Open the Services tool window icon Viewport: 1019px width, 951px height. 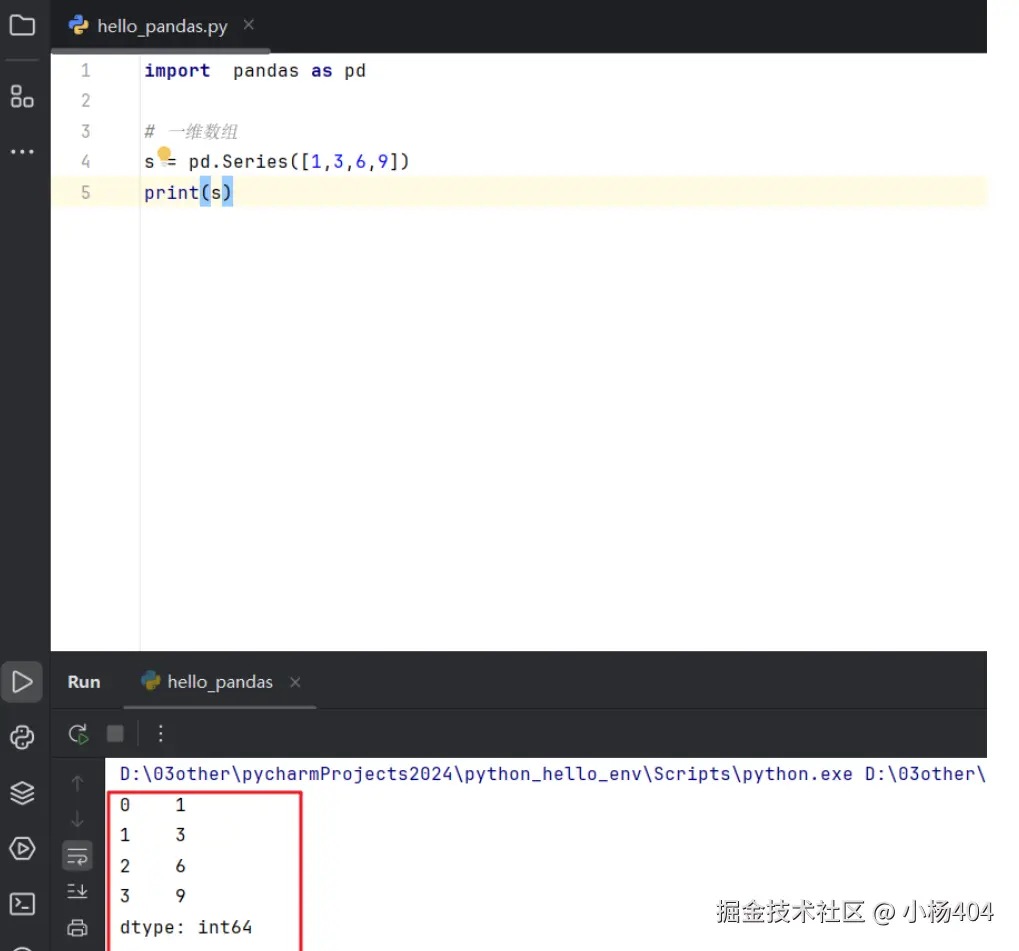(22, 848)
